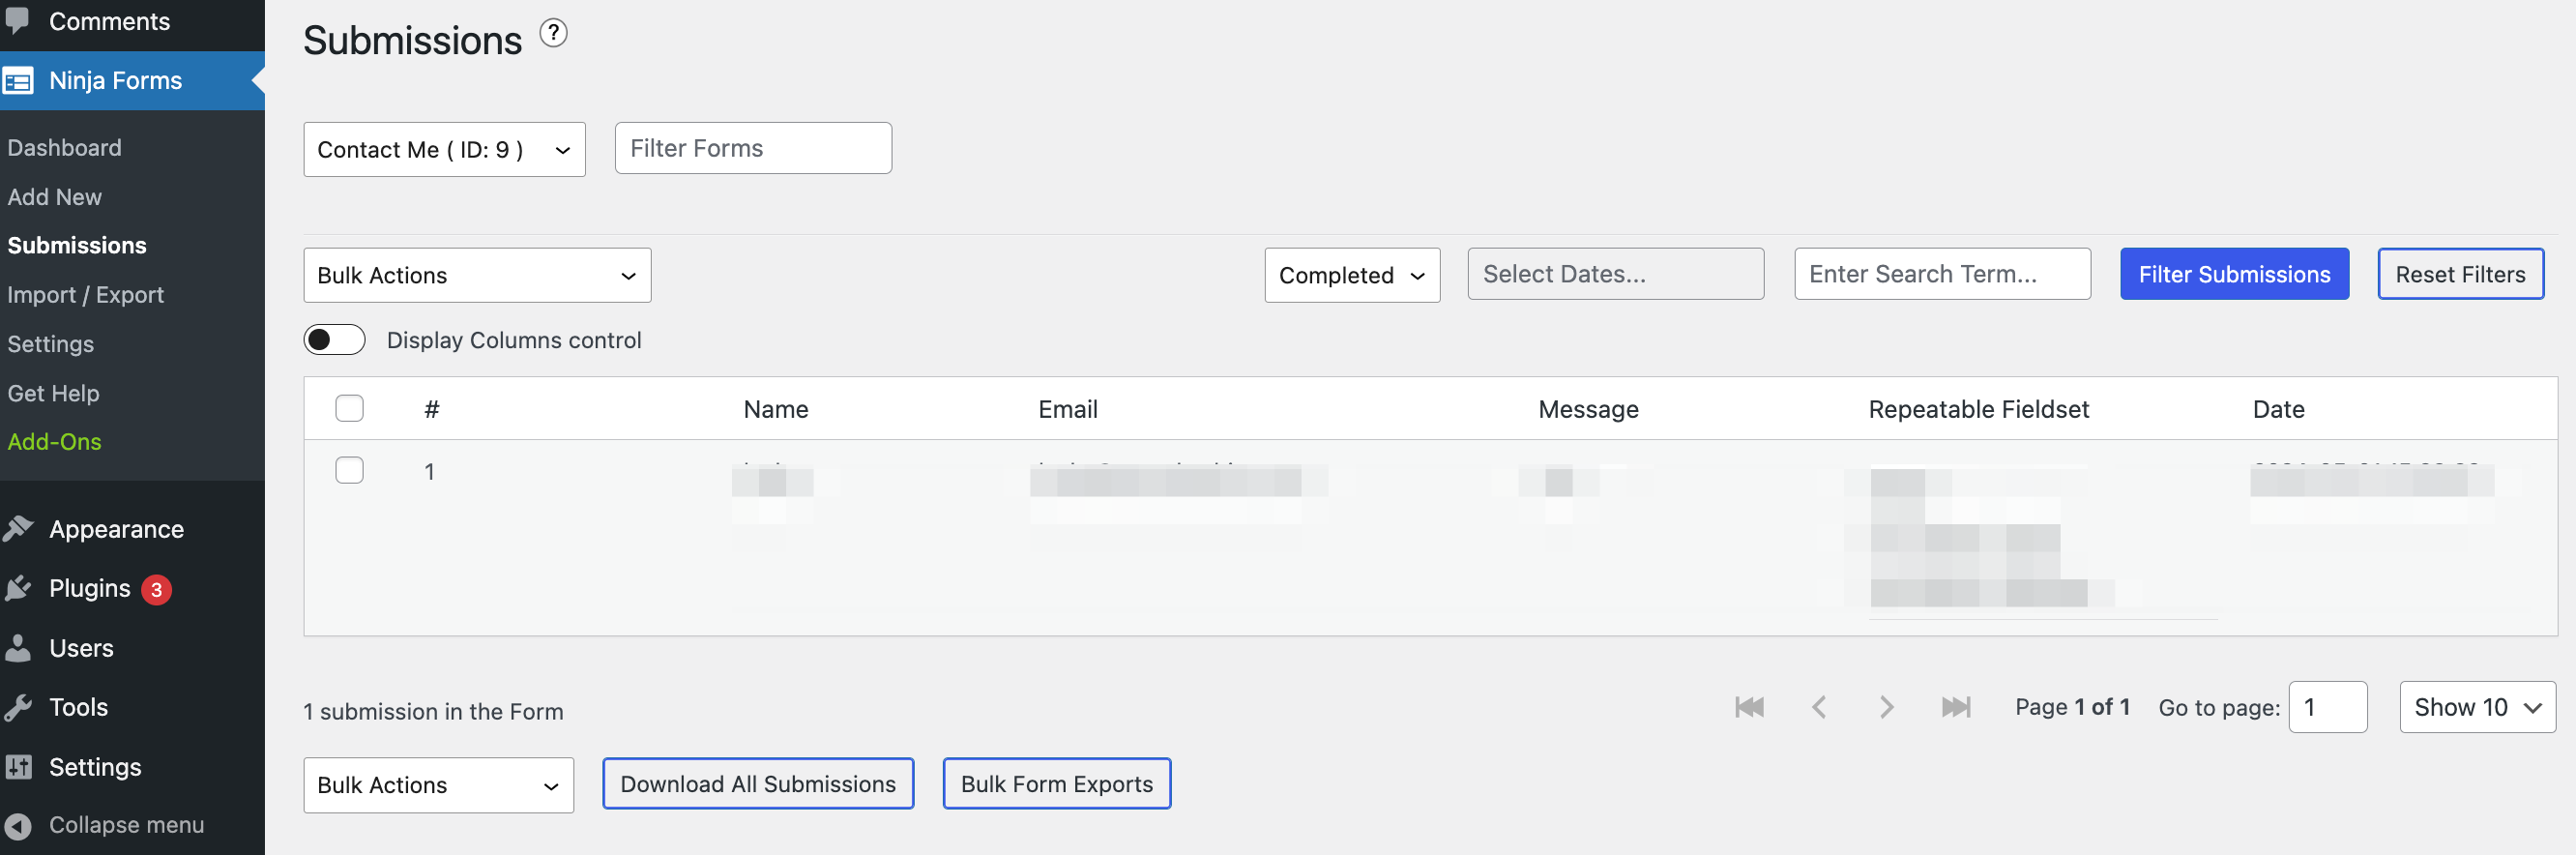Screen dimensions: 2576x855
Task: Open Tools using the wrench icon
Action: click(20, 706)
